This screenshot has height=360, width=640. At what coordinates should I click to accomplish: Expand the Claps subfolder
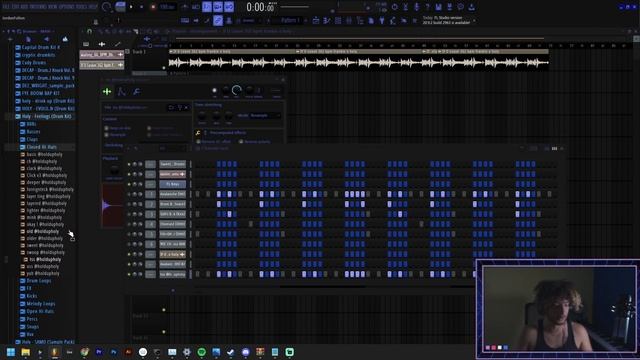29,139
